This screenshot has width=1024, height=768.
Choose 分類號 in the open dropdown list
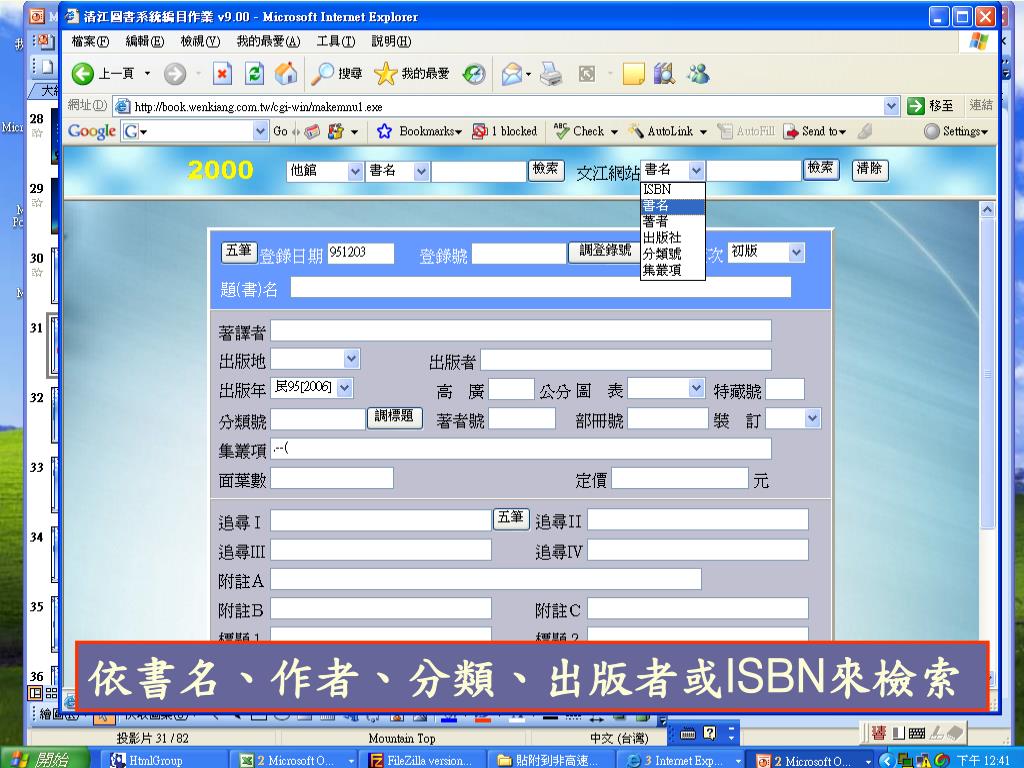[x=672, y=254]
